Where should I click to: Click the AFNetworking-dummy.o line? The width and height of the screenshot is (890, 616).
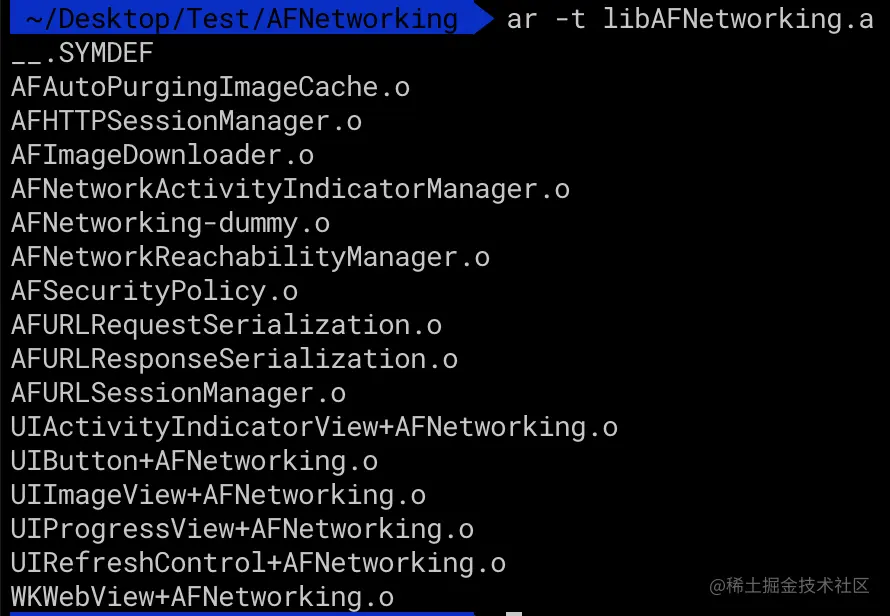(170, 223)
